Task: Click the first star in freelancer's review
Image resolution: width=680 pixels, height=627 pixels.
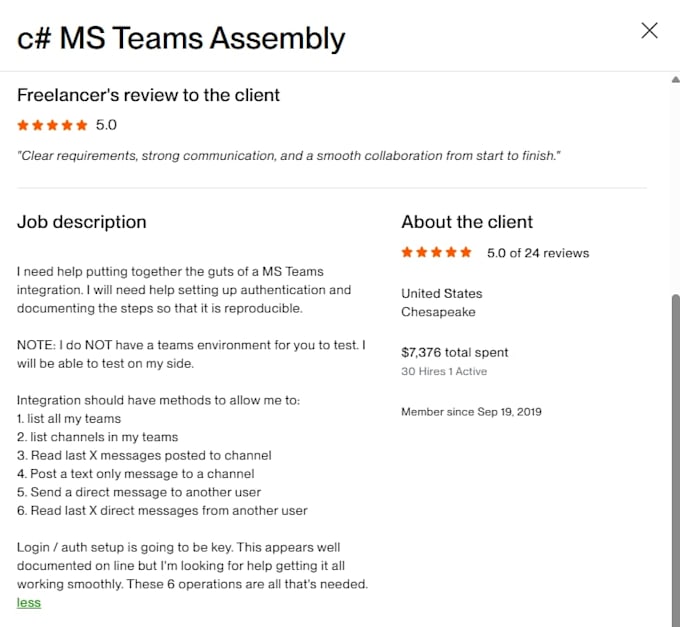Action: coord(23,125)
